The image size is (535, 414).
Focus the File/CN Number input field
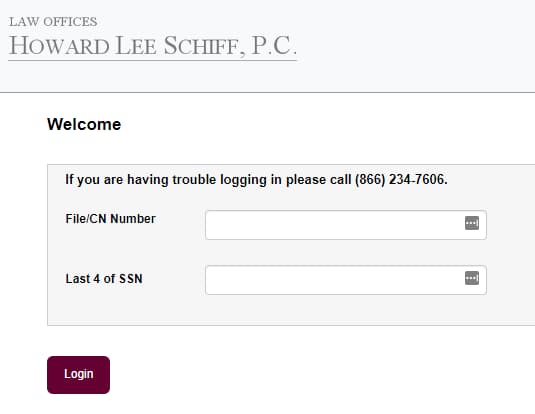point(346,225)
